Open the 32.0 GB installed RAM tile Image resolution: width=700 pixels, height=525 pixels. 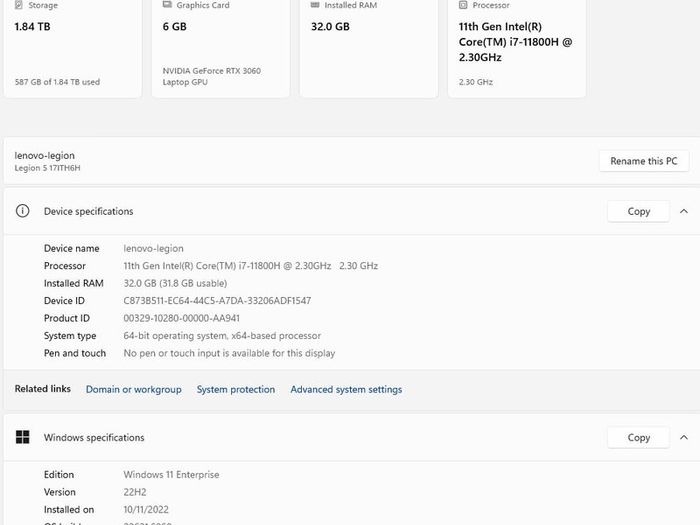[x=369, y=47]
